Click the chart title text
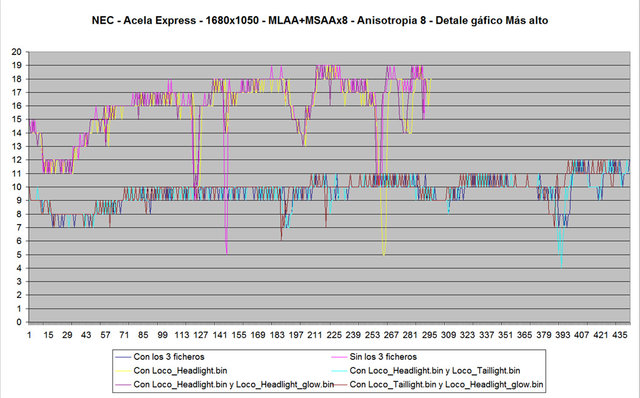The width and height of the screenshot is (640, 398). pyautogui.click(x=320, y=20)
